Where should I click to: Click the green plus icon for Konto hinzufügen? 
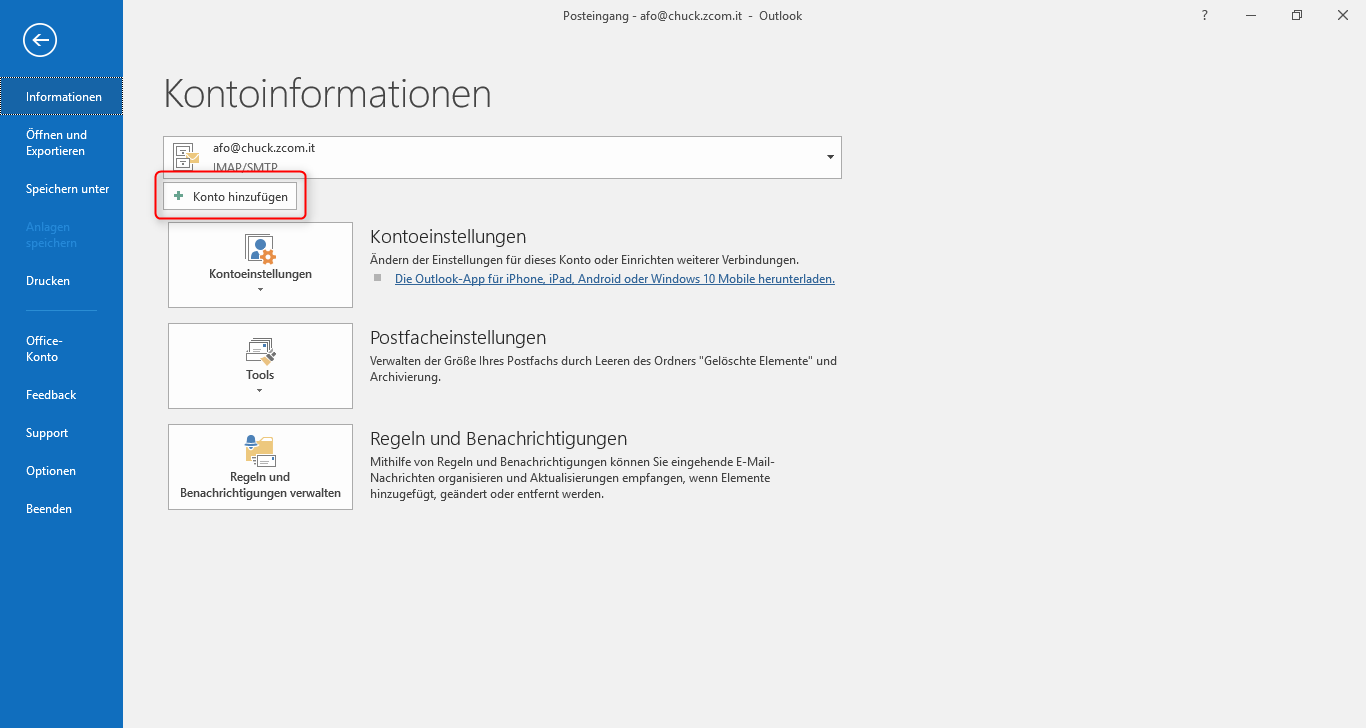click(x=179, y=197)
